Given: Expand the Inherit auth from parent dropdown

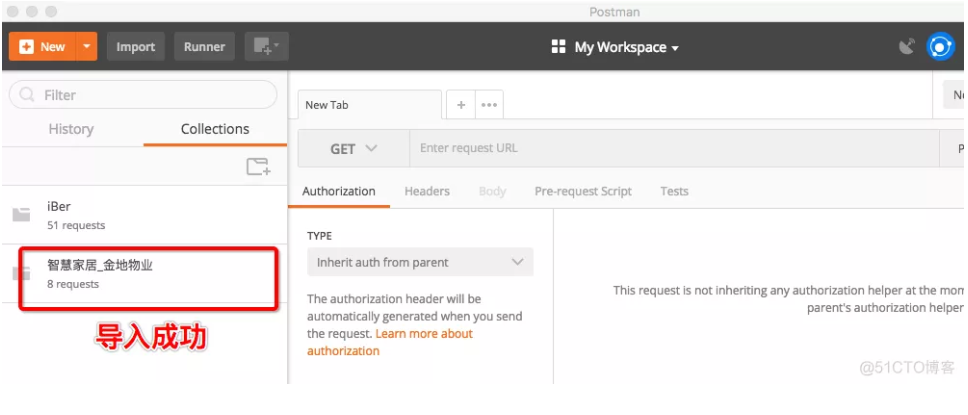Looking at the screenshot, I should (420, 262).
